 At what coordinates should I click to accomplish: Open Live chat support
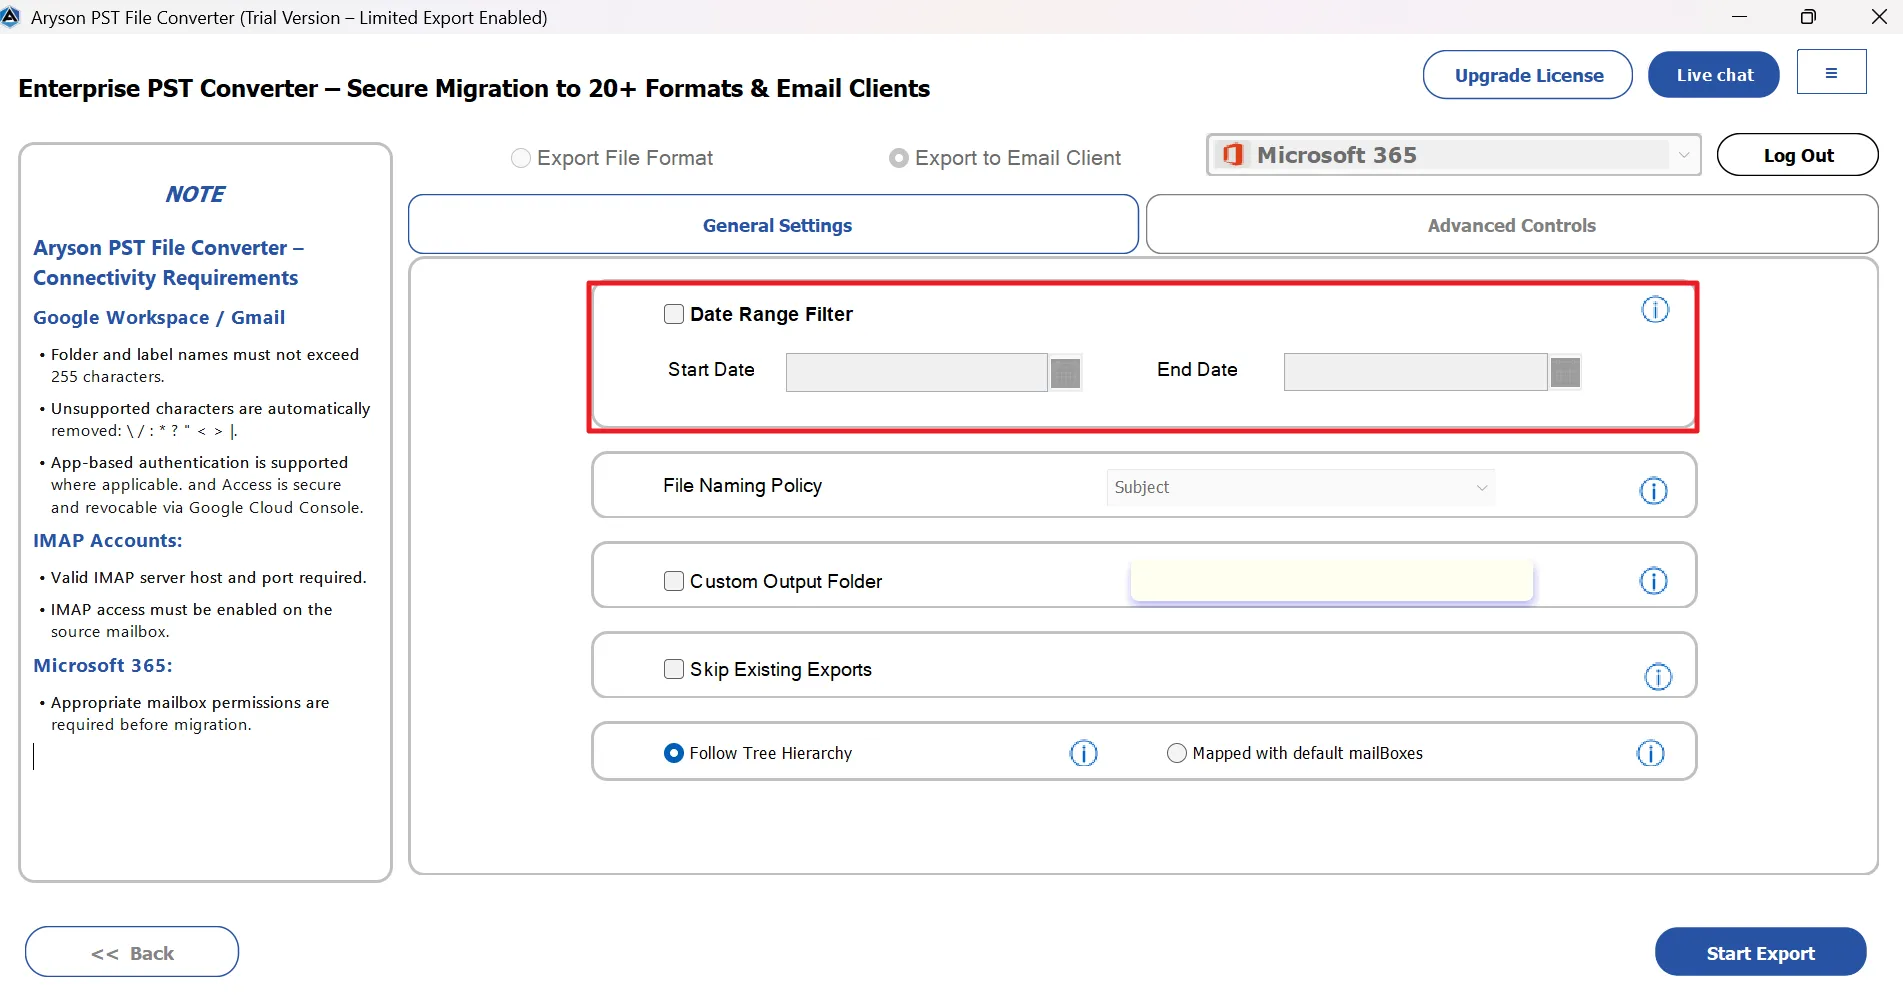[x=1714, y=75]
